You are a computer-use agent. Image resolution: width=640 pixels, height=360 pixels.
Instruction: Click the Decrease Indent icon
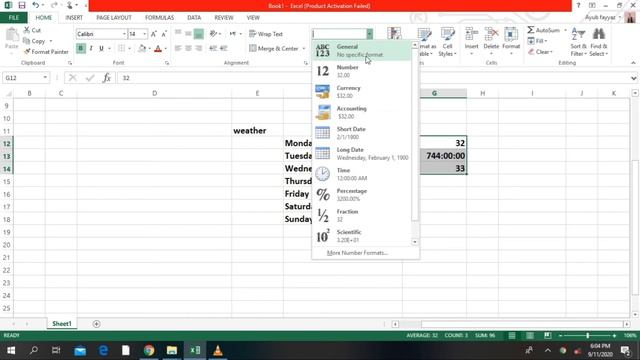(x=213, y=48)
